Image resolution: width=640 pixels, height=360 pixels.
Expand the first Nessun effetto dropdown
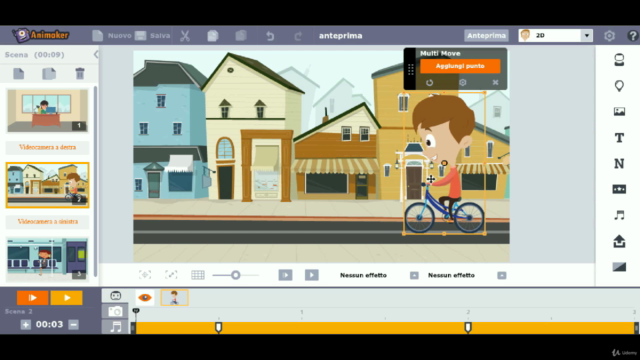point(414,276)
